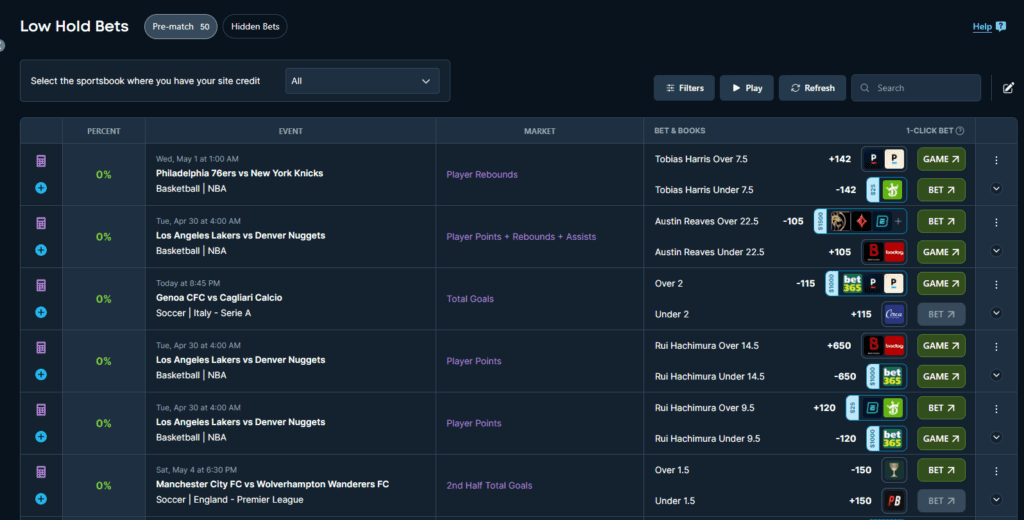Open three-dot menu for Rui Hachimura 9.5 row
Image resolution: width=1024 pixels, height=520 pixels.
coord(996,409)
